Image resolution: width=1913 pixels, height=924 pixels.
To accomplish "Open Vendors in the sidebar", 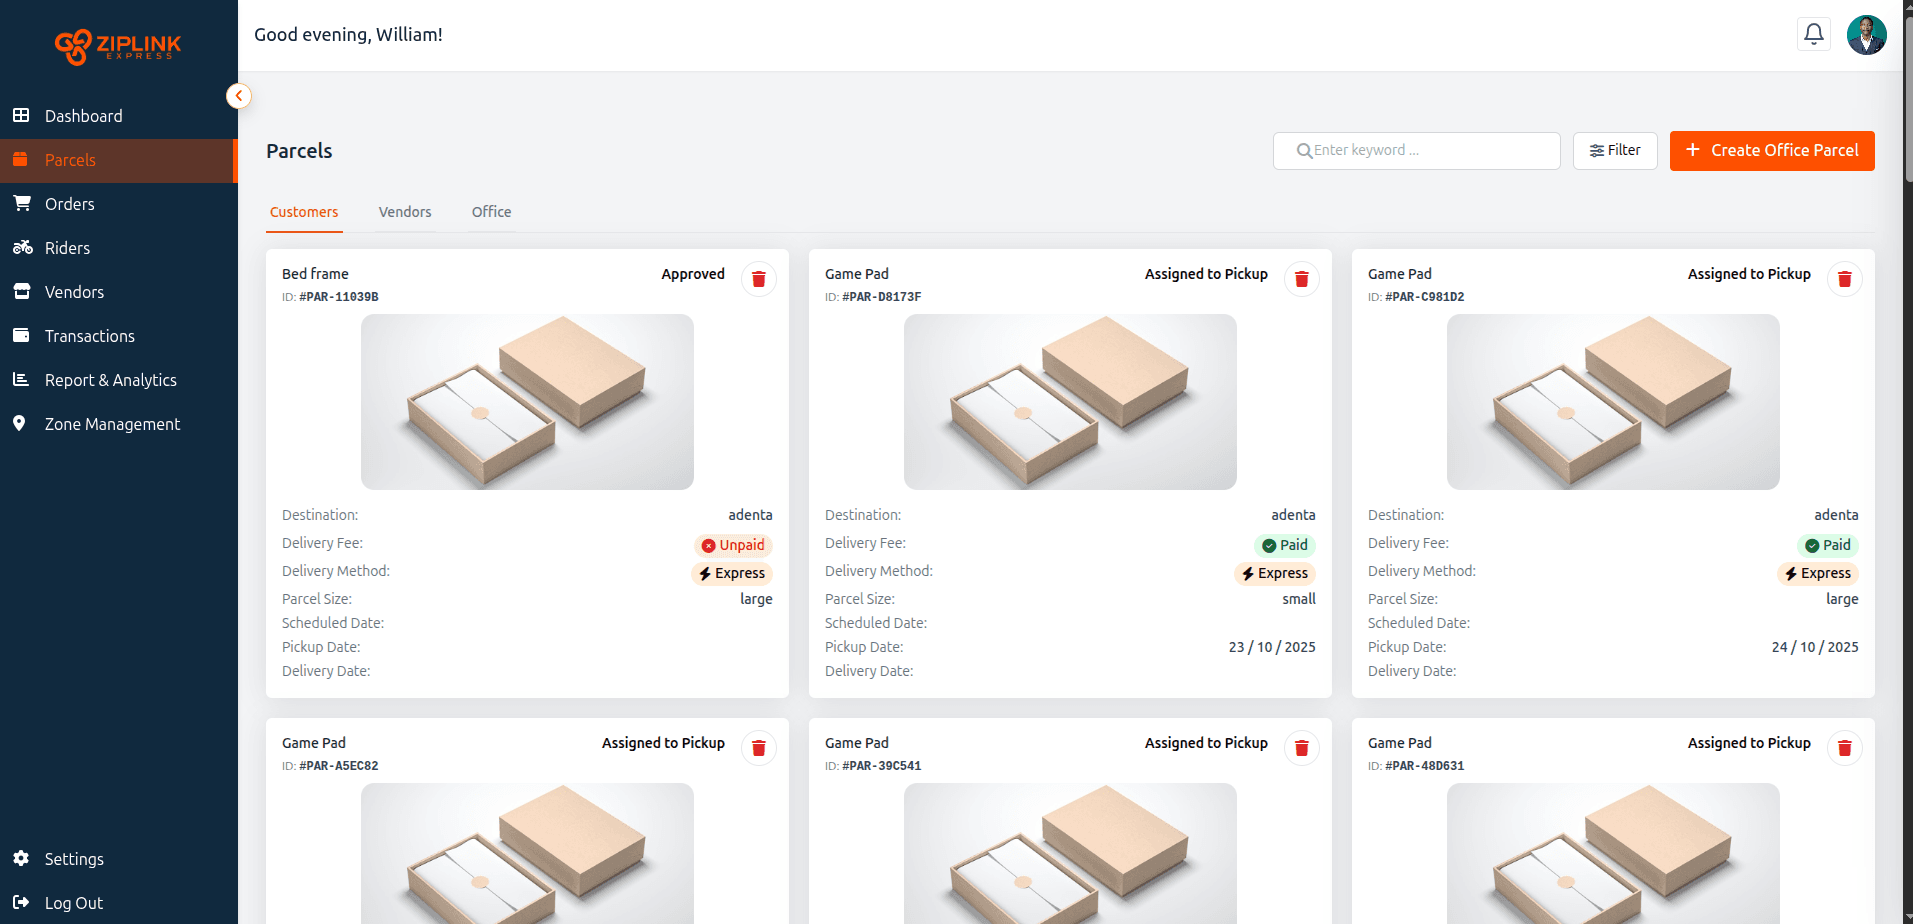I will (118, 292).
